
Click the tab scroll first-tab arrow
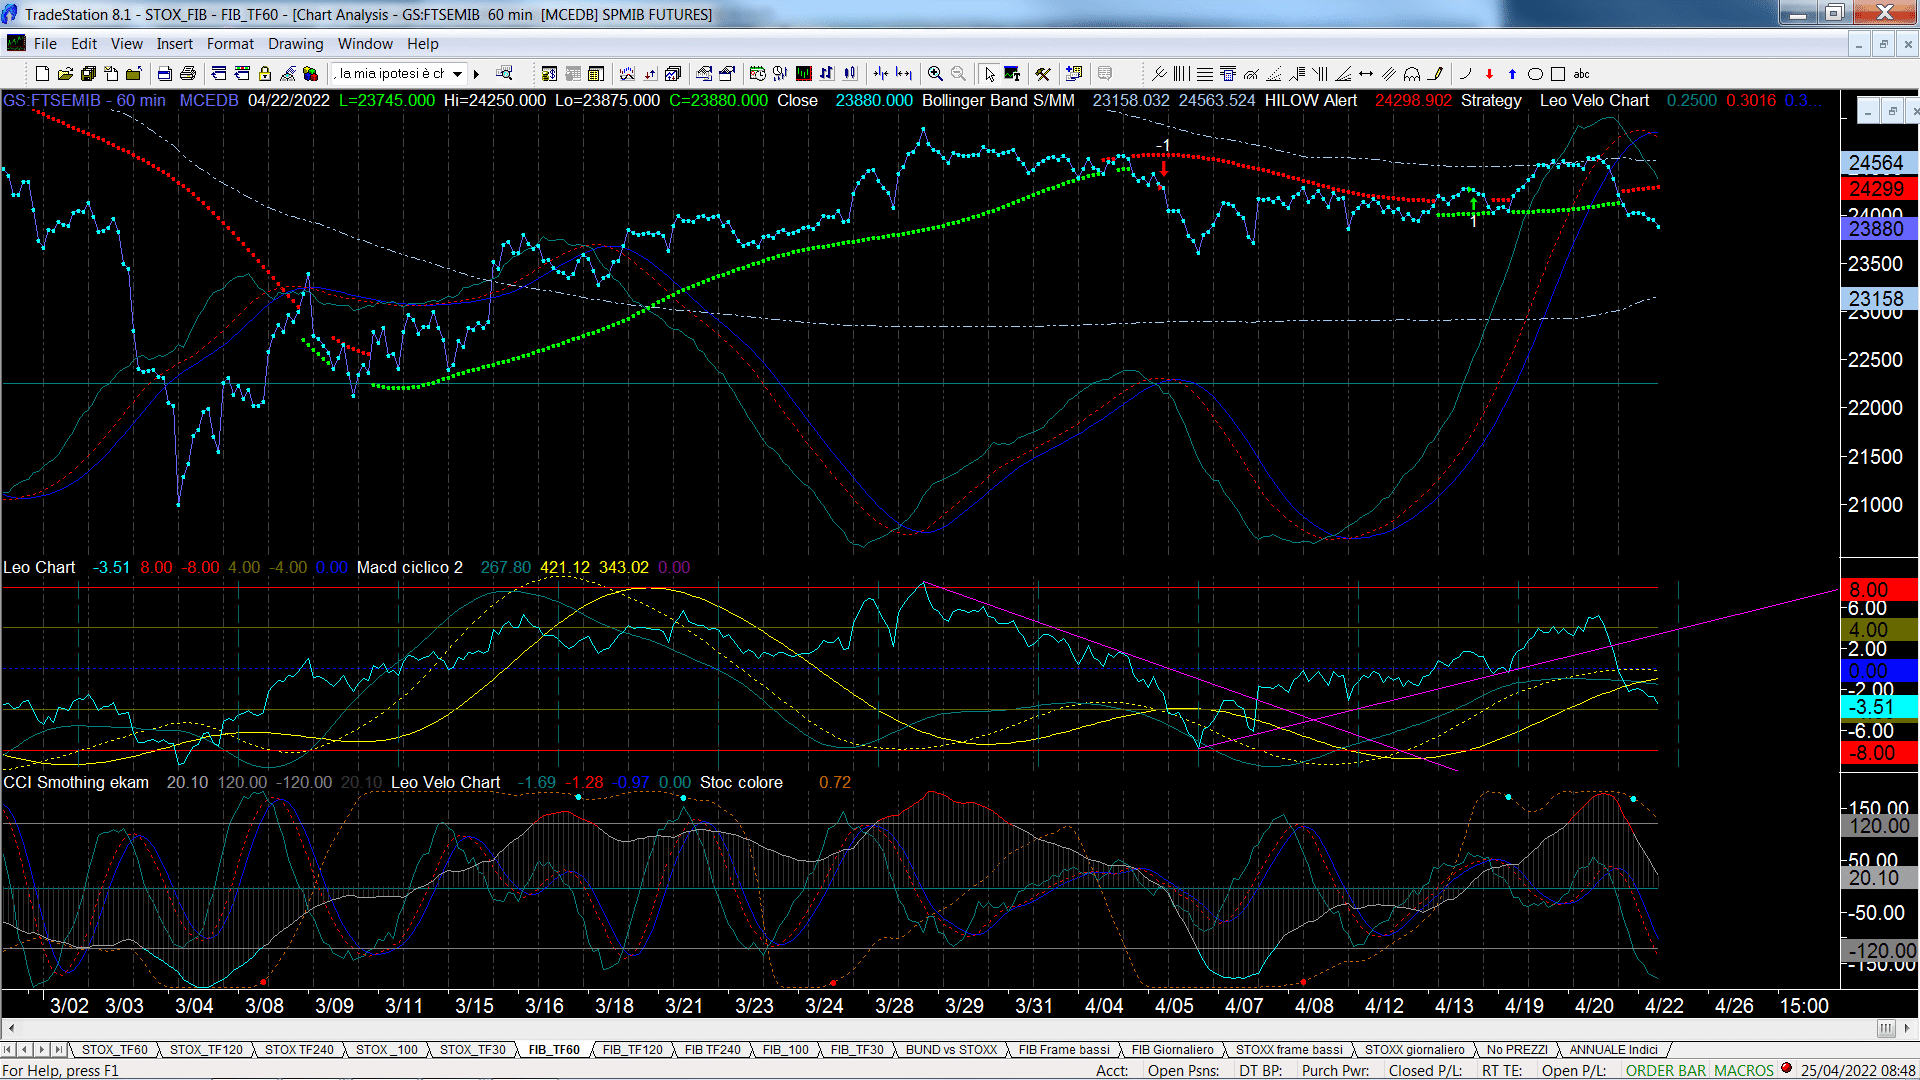(x=8, y=1050)
